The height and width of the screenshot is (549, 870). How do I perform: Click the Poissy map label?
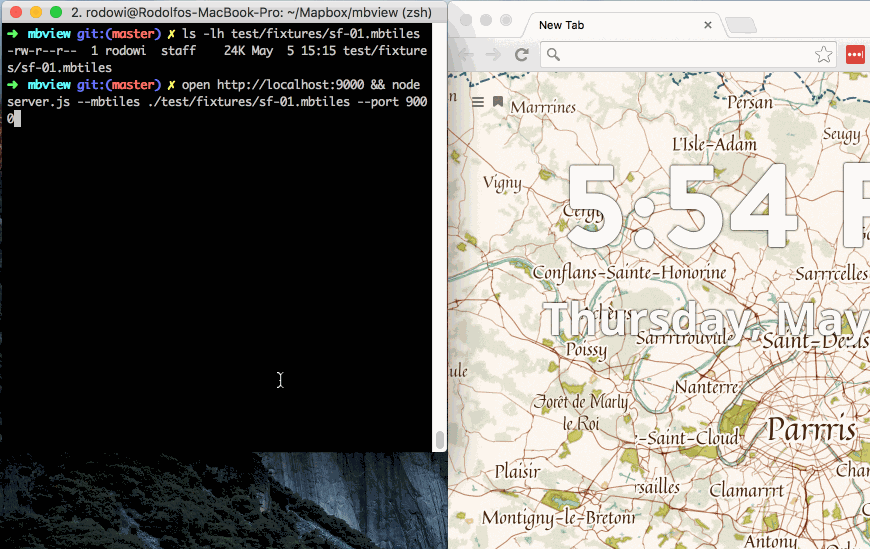point(586,350)
